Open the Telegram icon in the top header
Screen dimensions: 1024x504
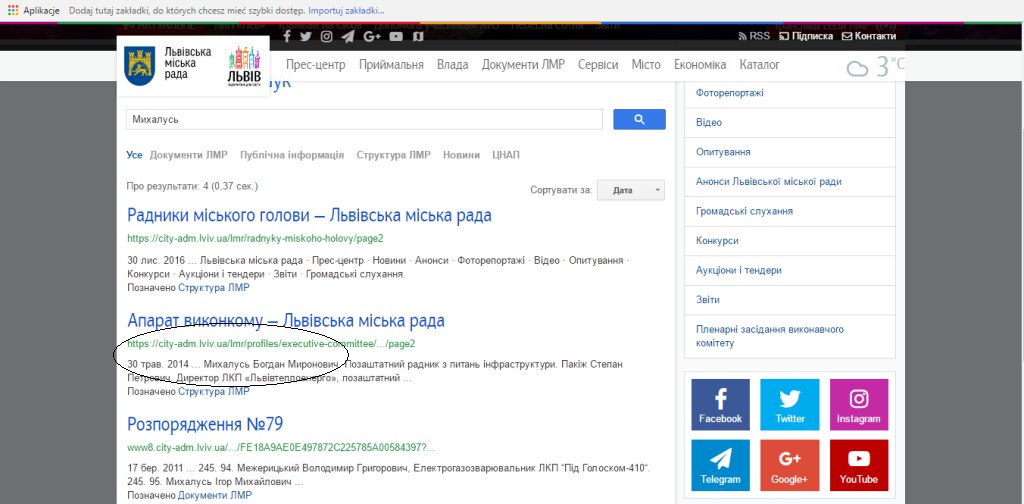347,37
